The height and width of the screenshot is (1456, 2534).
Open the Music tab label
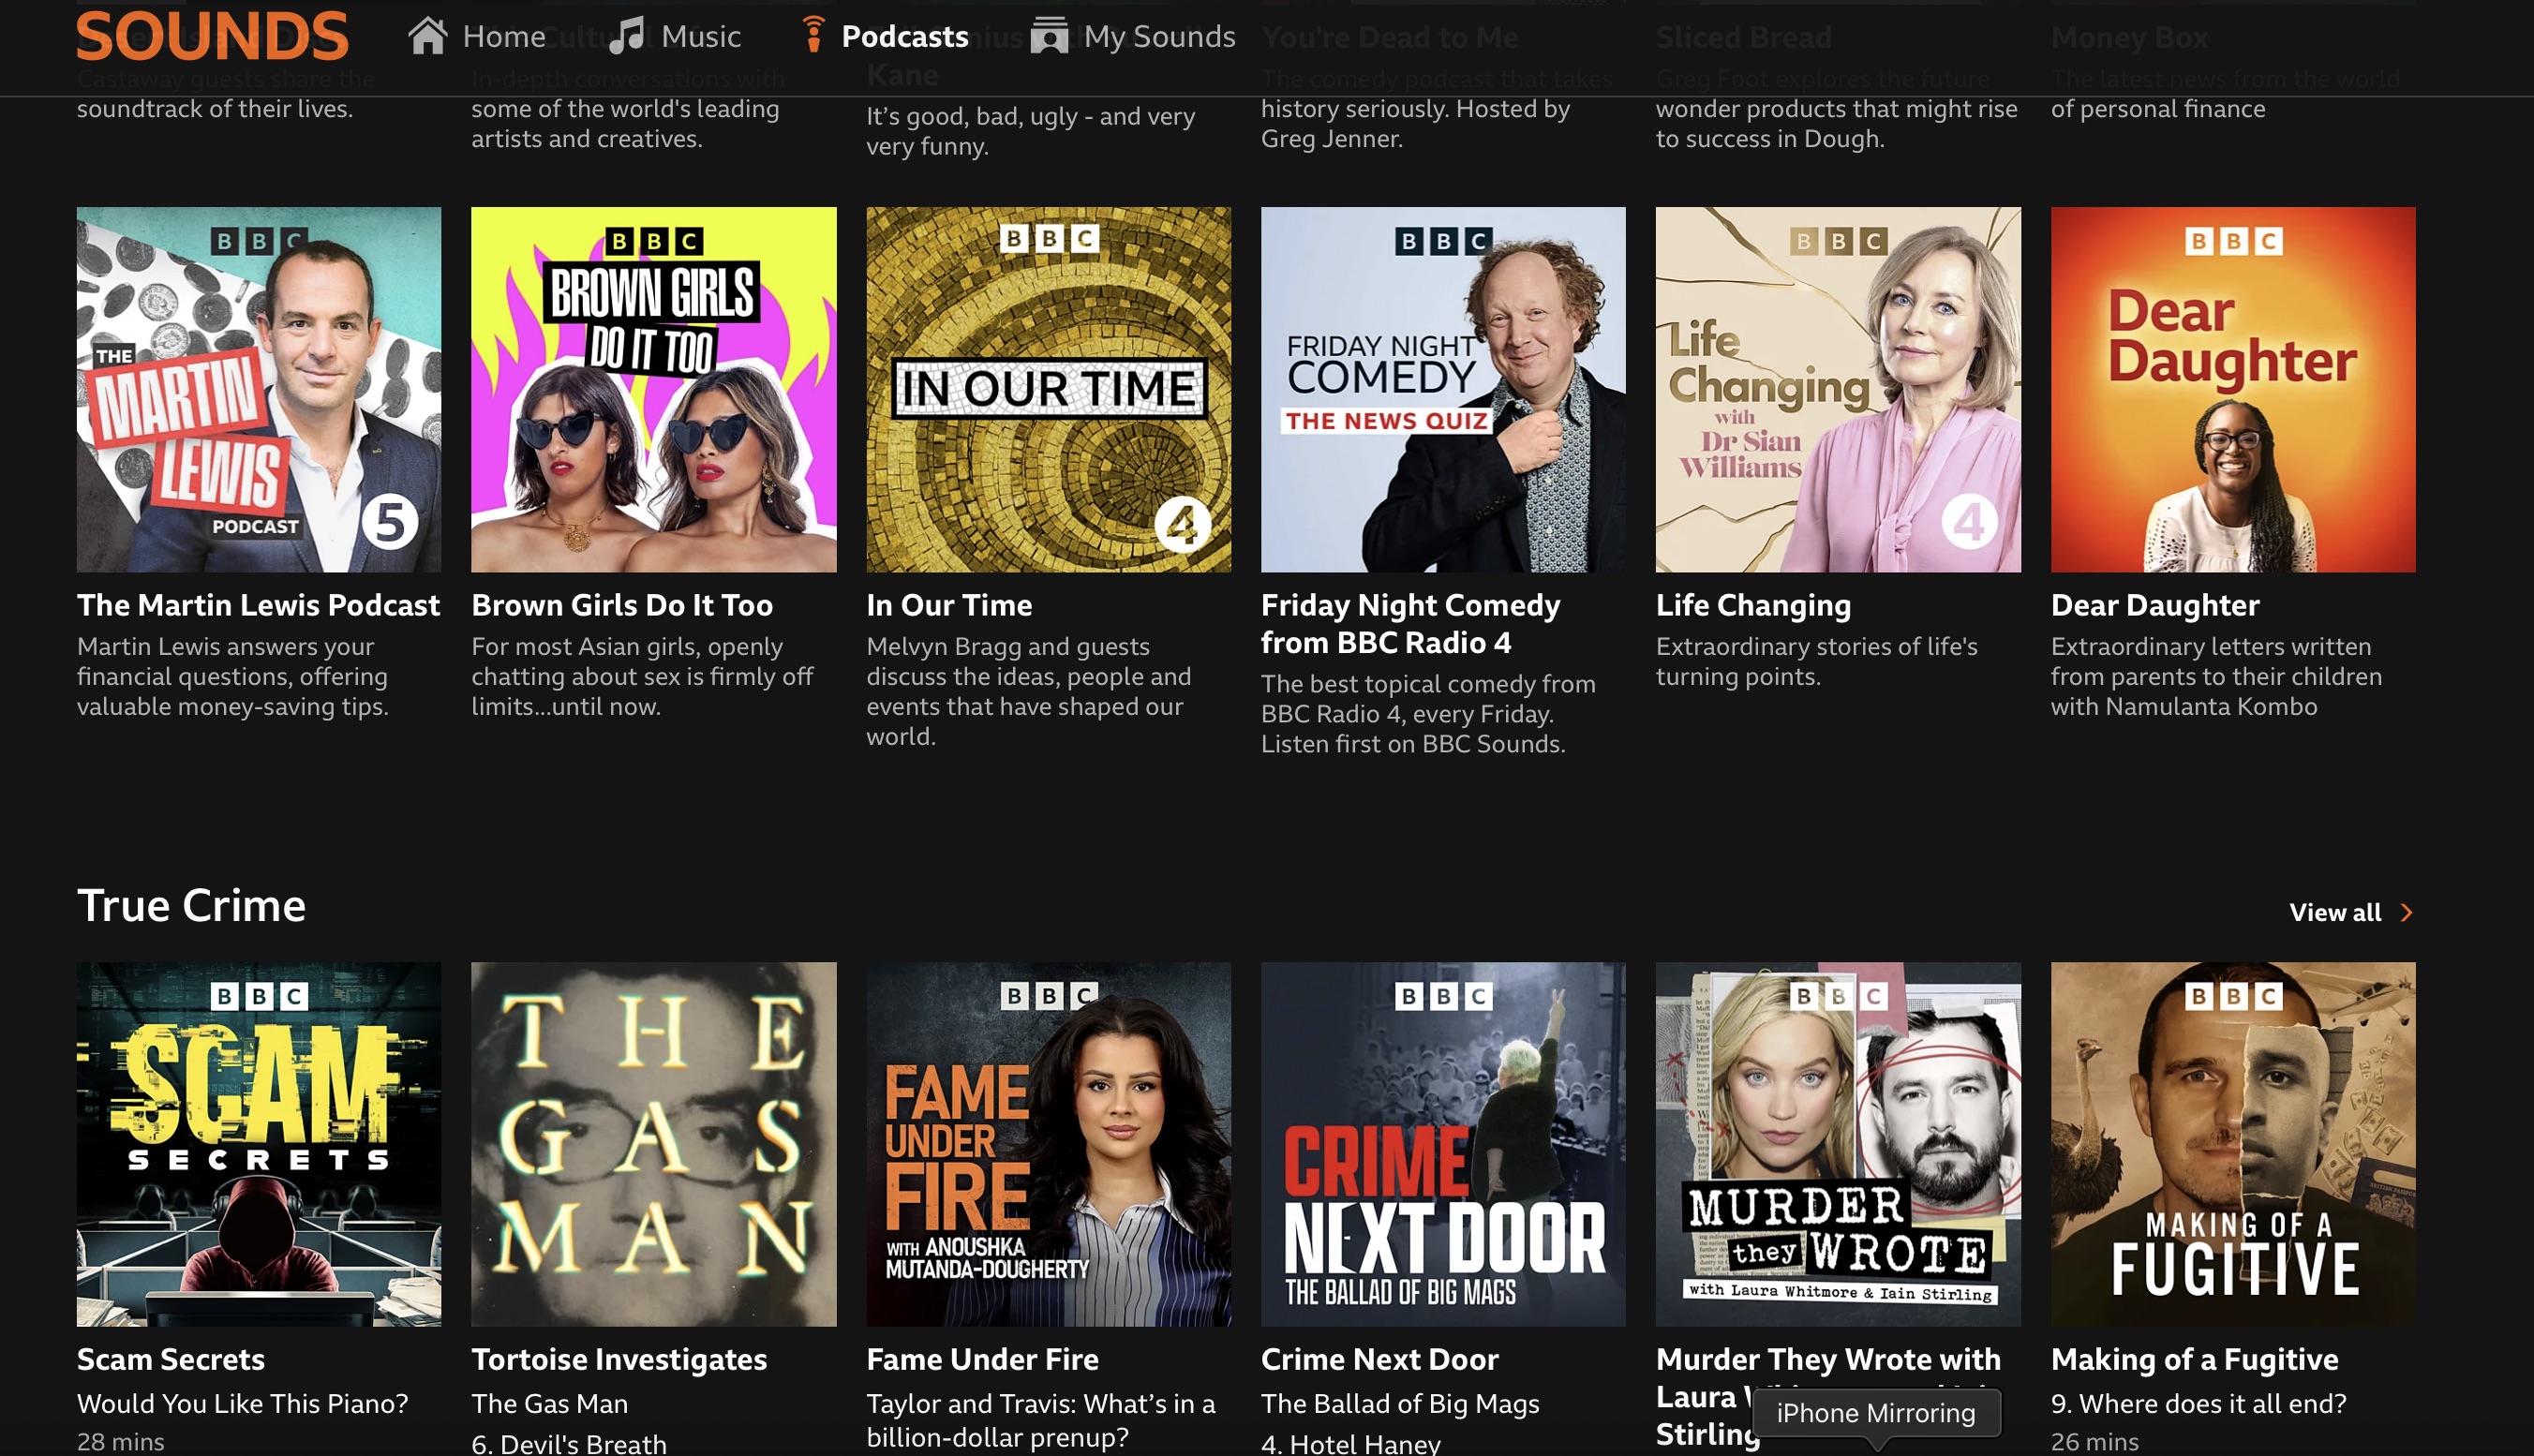coord(700,37)
